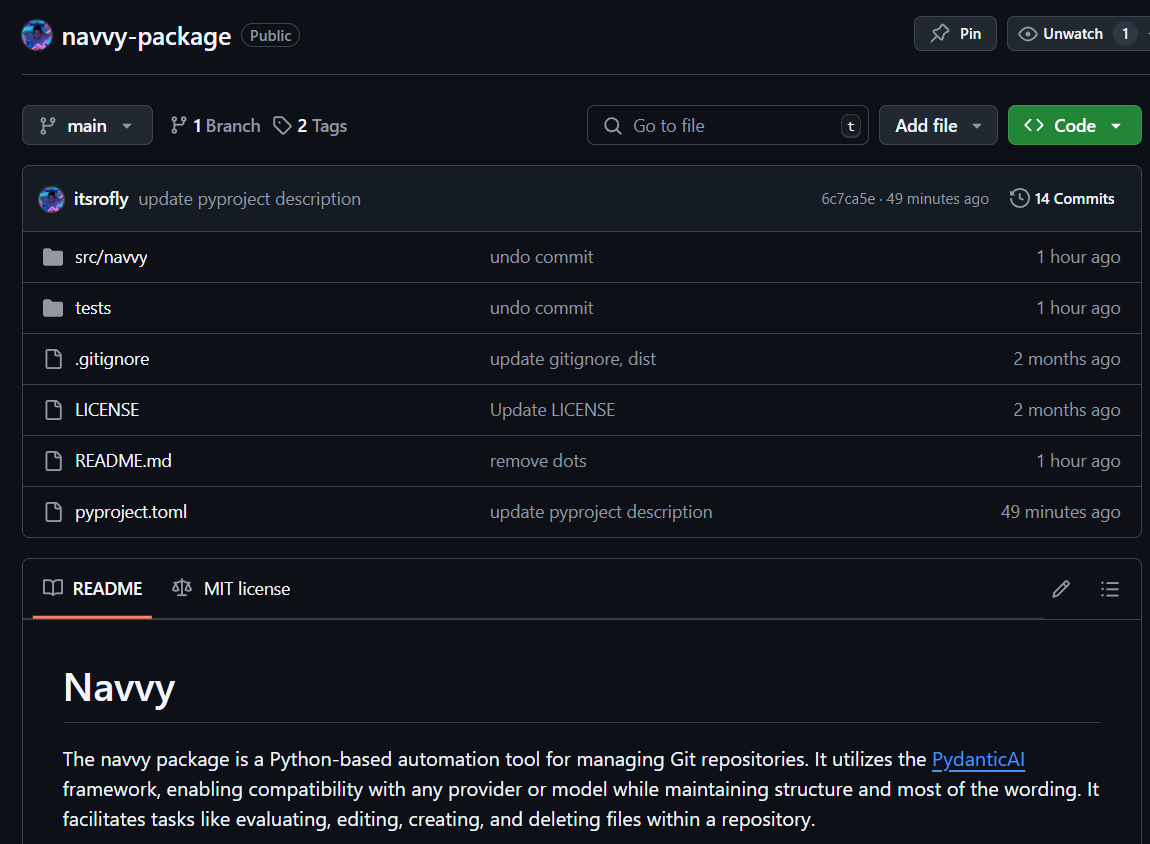Screen dimensions: 1150x844
Task: Open the Add file dropdown
Action: pyautogui.click(x=937, y=126)
